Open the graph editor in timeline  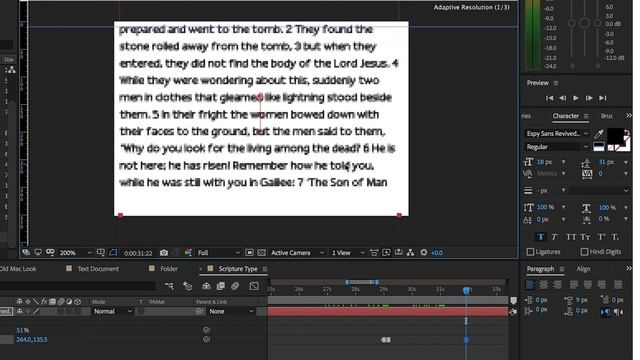click(x=254, y=286)
